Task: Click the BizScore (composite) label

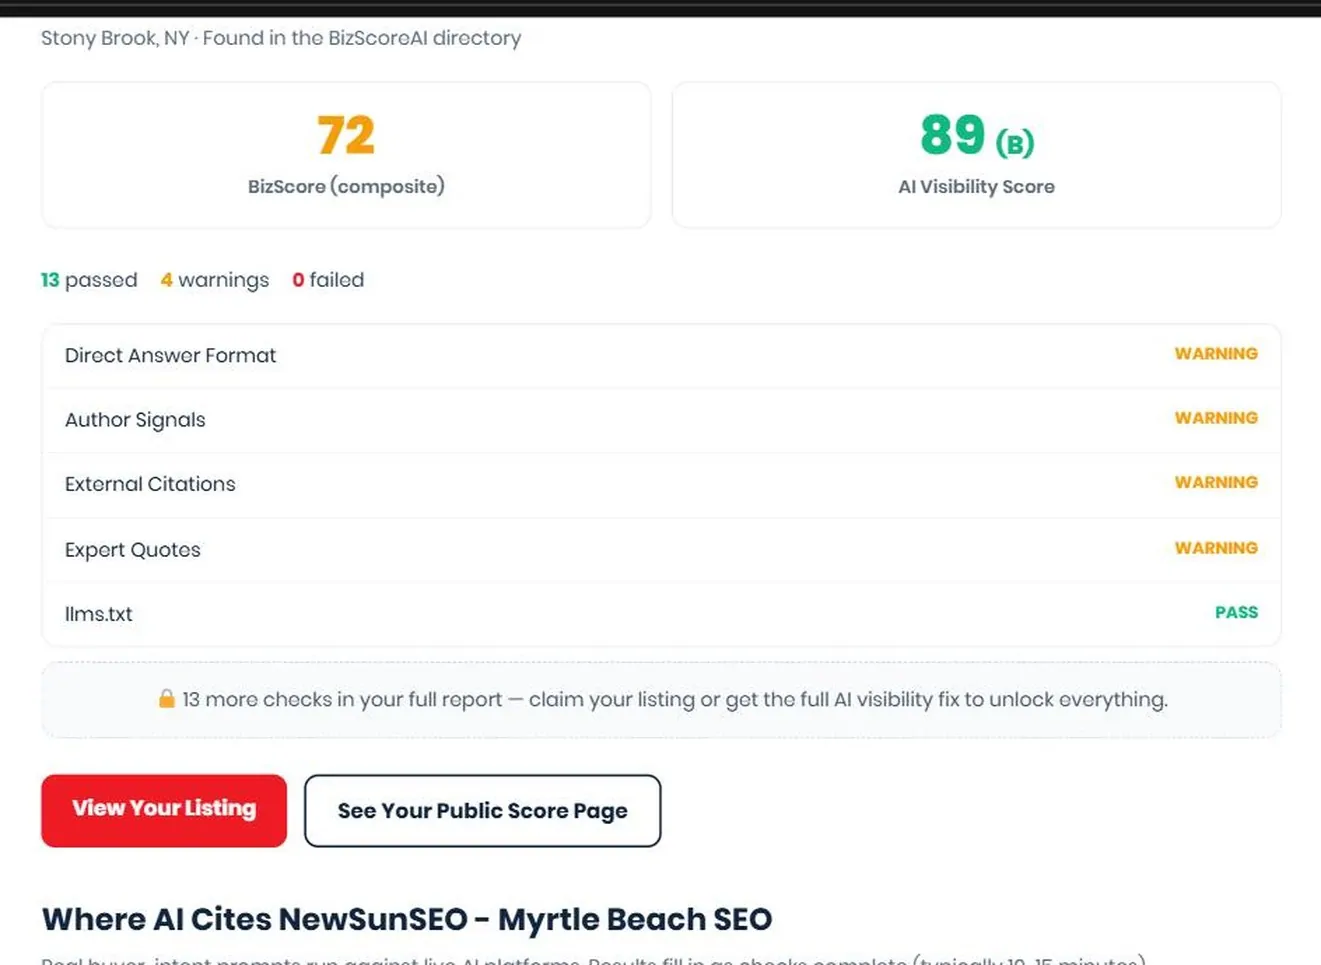Action: pyautogui.click(x=346, y=186)
